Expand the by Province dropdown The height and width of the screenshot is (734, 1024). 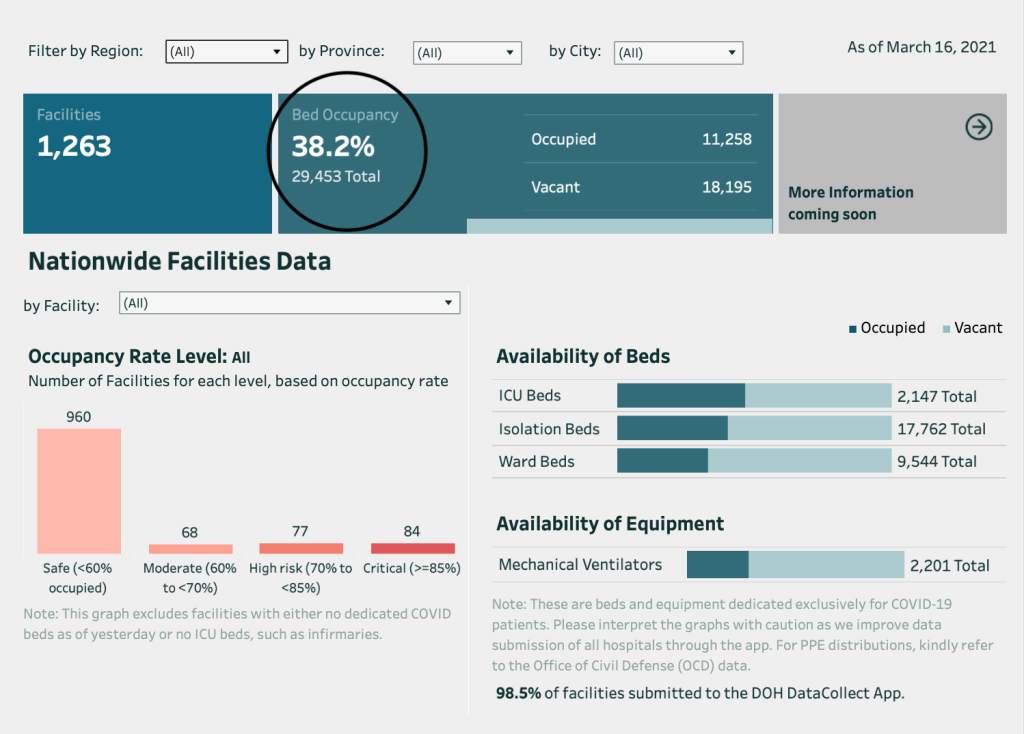(x=467, y=53)
